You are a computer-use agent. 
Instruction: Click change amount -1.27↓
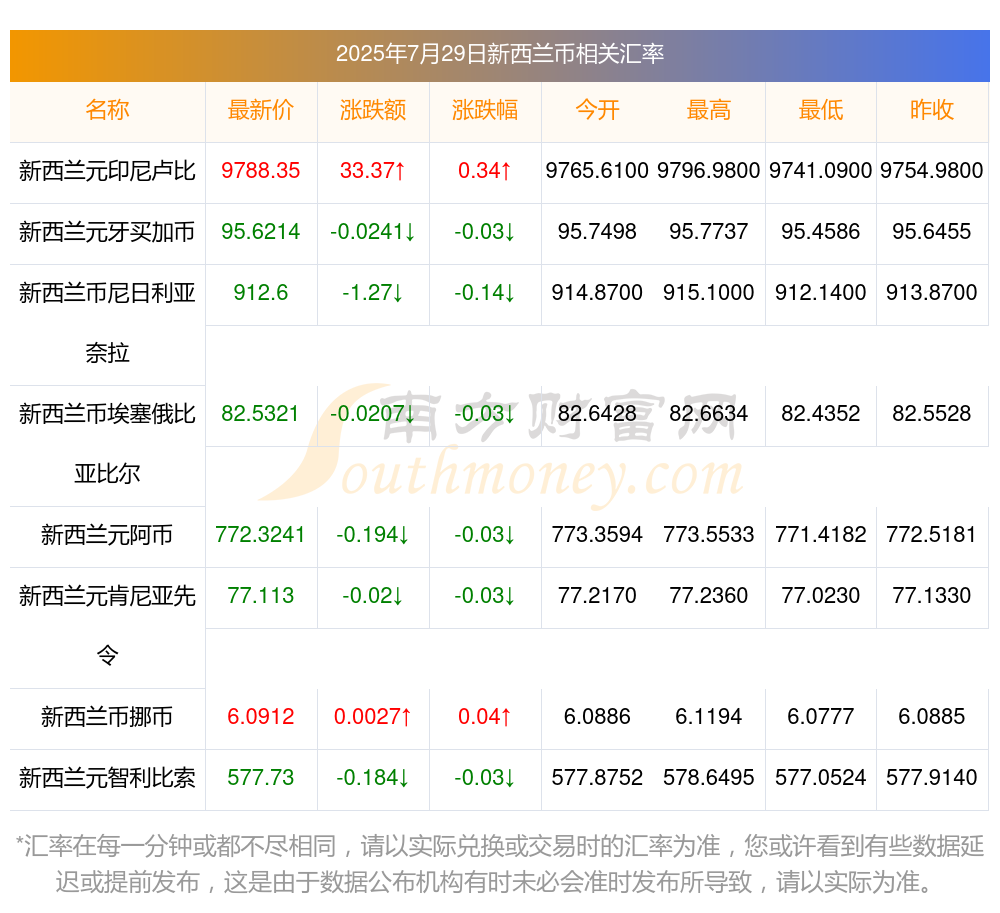coord(373,293)
